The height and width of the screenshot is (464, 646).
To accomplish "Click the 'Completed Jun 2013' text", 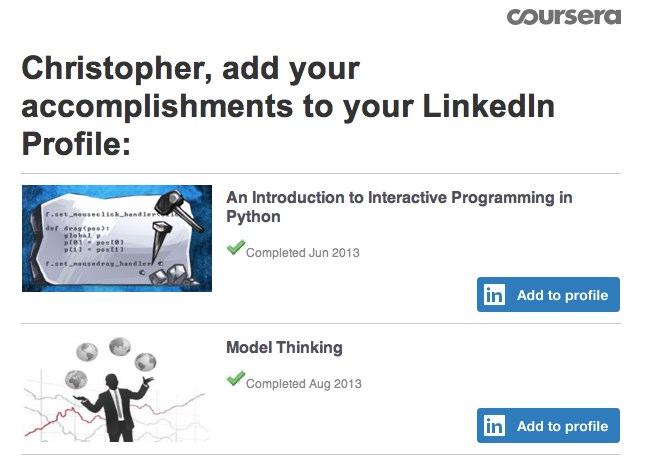I will [x=302, y=253].
